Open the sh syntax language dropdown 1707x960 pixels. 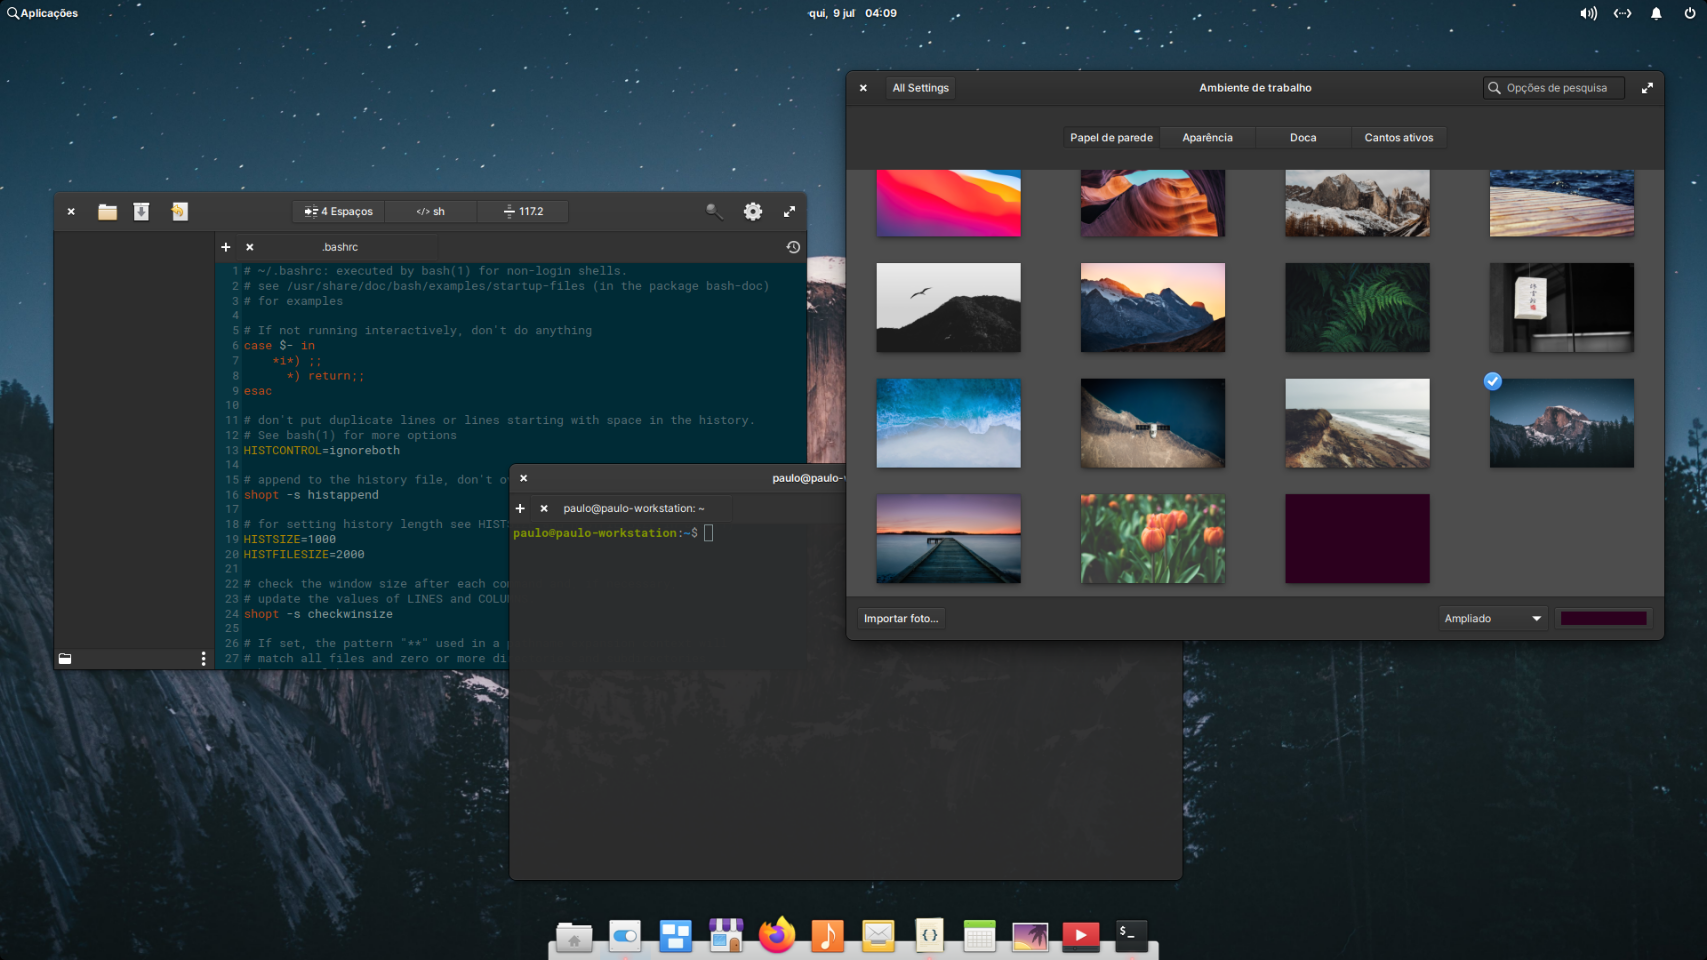(x=431, y=211)
